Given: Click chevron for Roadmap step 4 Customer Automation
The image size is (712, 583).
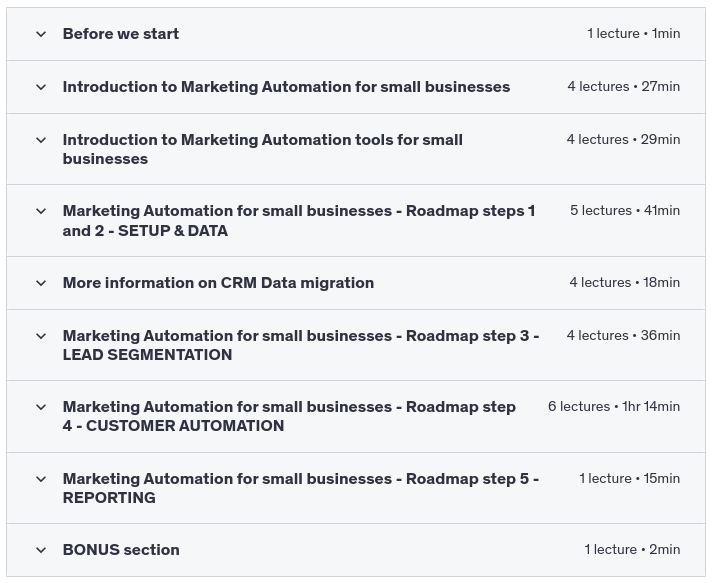Looking at the screenshot, I should tap(41, 407).
